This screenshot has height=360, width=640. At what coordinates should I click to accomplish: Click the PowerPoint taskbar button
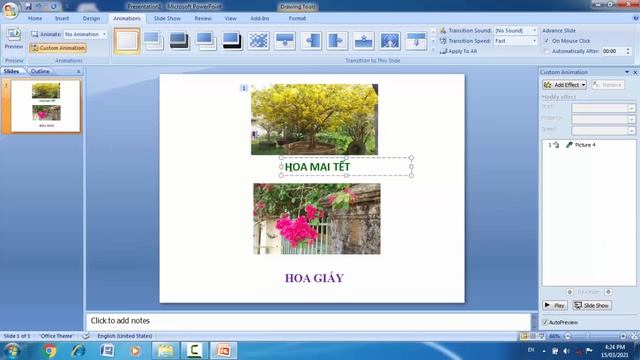(x=224, y=351)
